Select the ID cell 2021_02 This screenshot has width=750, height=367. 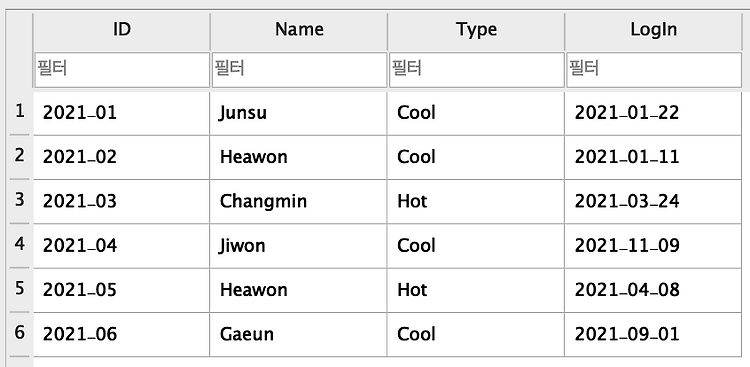pos(121,157)
